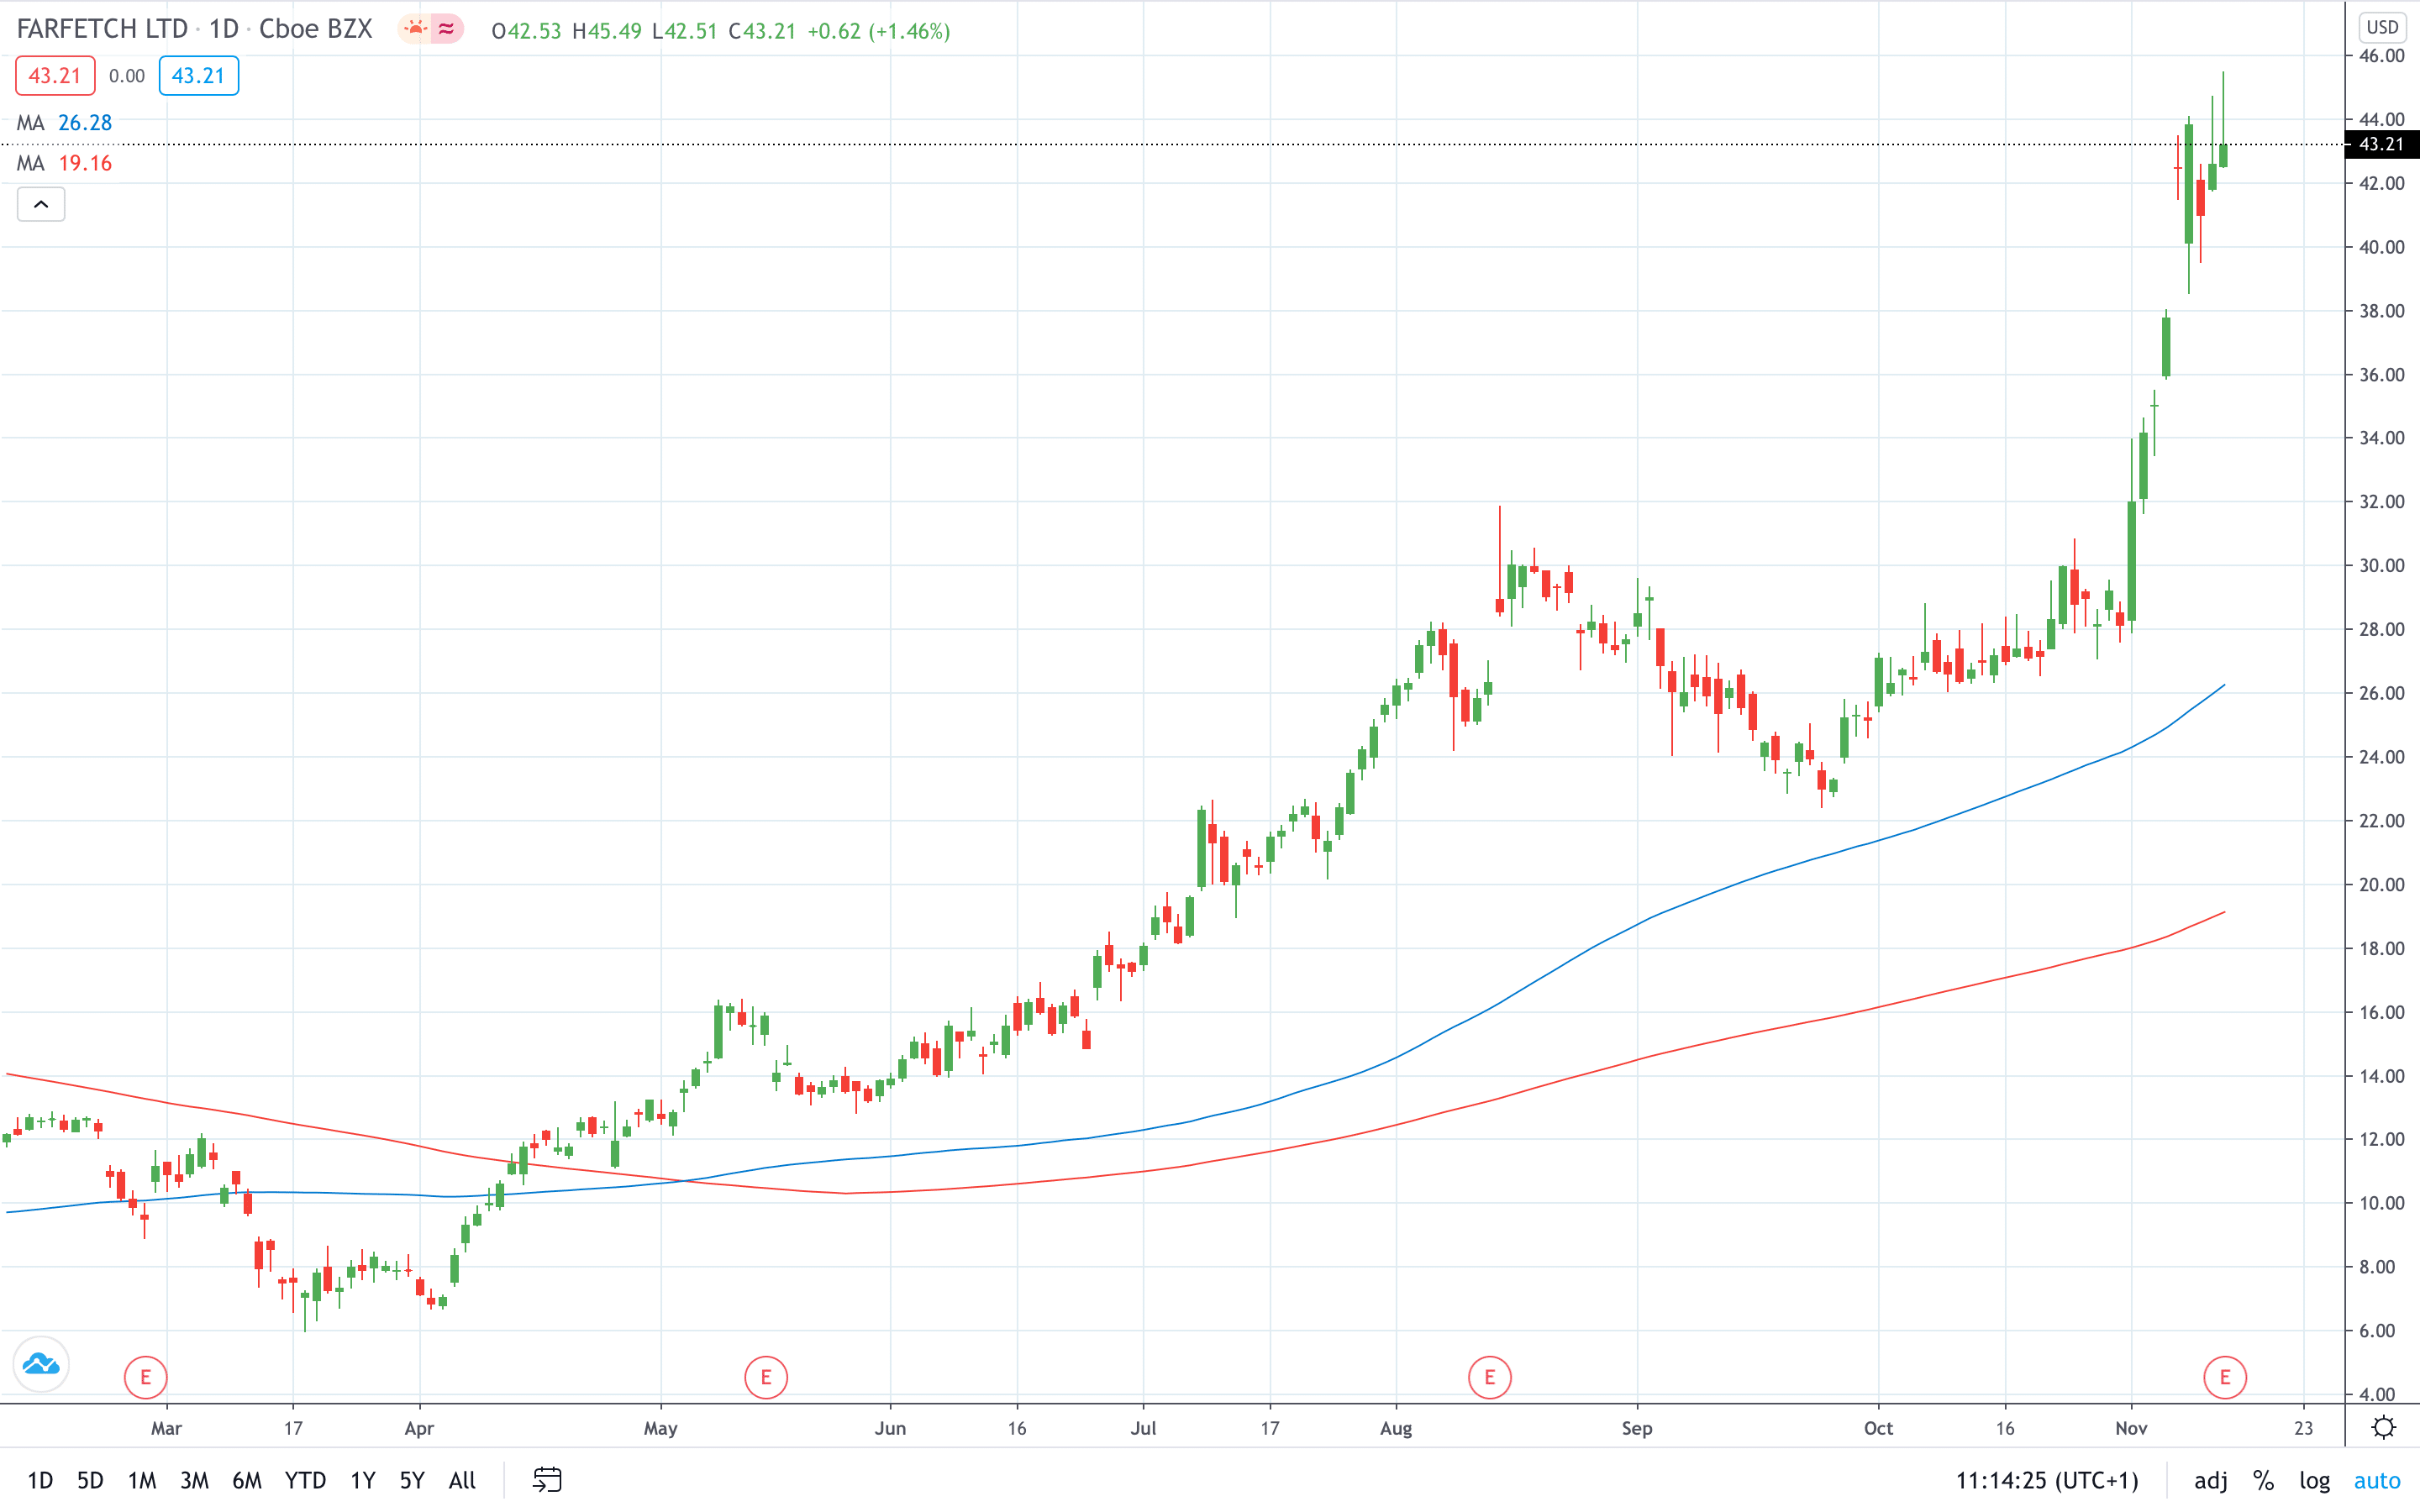The height and width of the screenshot is (1512, 2420).
Task: Click the Nov date axis label
Action: pos(2131,1428)
